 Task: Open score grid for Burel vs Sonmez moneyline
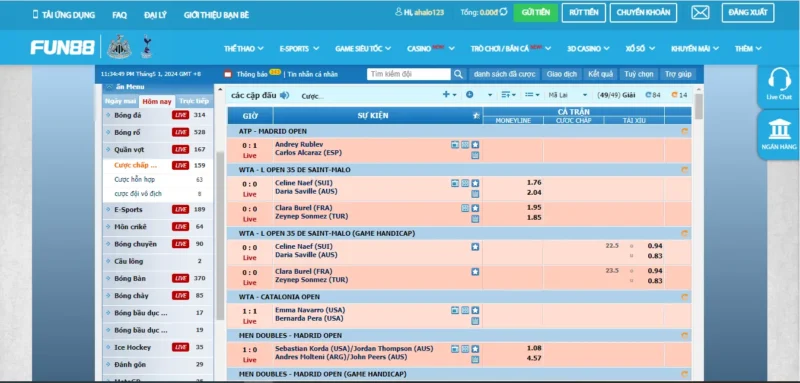click(x=465, y=208)
